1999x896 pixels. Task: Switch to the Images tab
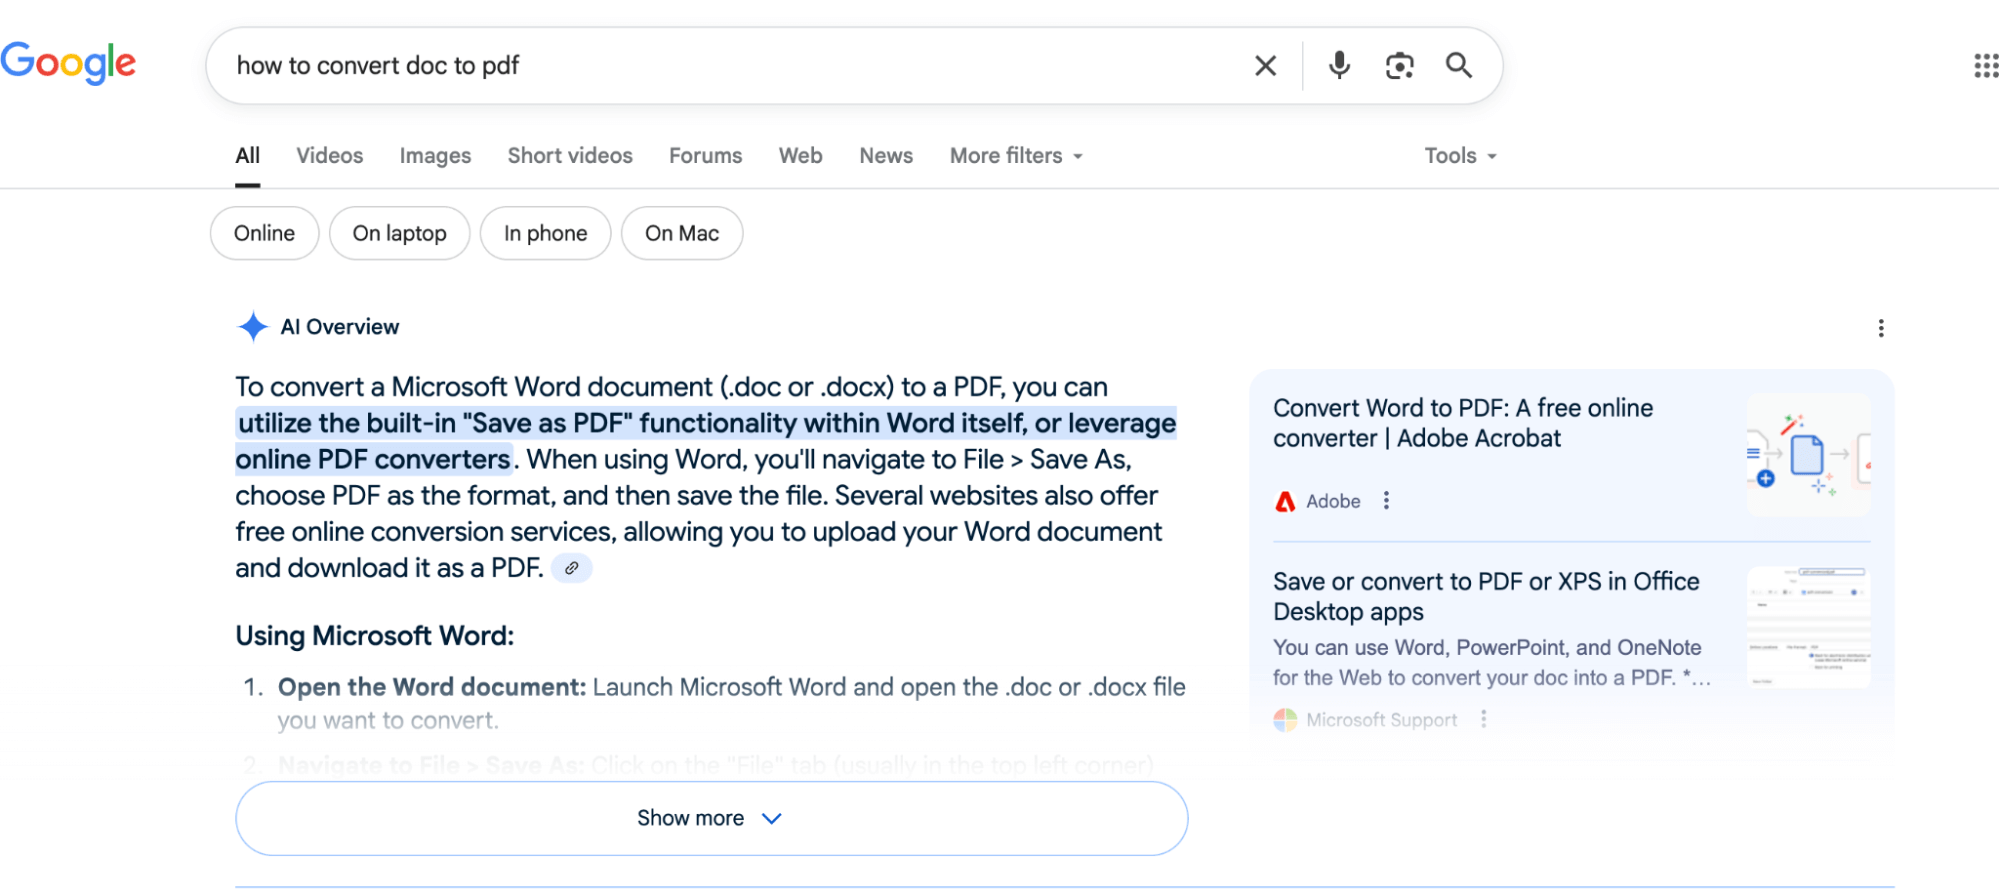pyautogui.click(x=435, y=156)
